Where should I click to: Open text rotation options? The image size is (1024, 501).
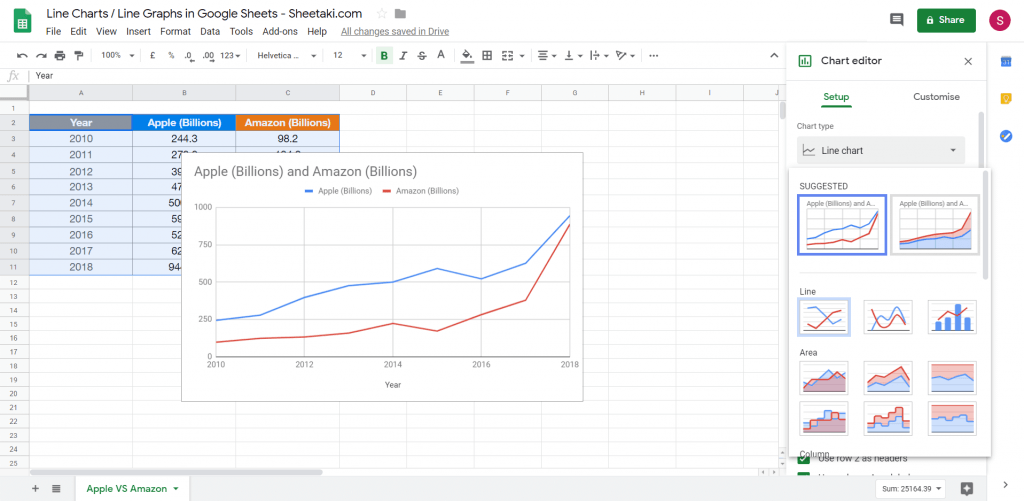pyautogui.click(x=625, y=56)
